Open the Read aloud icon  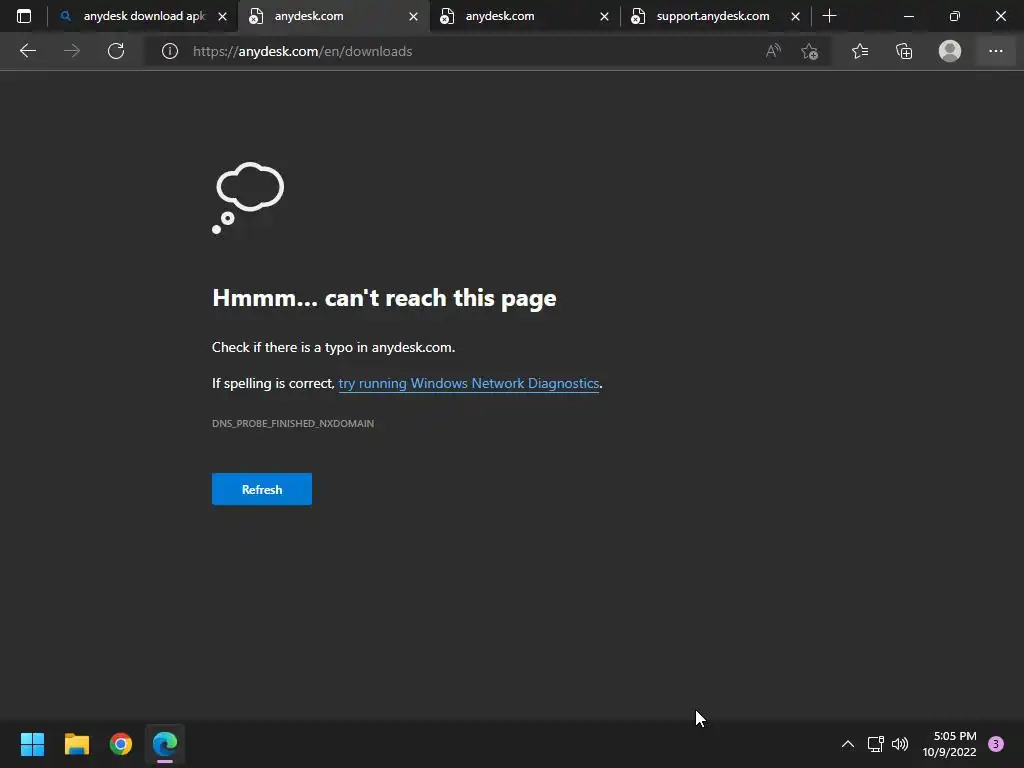tap(773, 51)
